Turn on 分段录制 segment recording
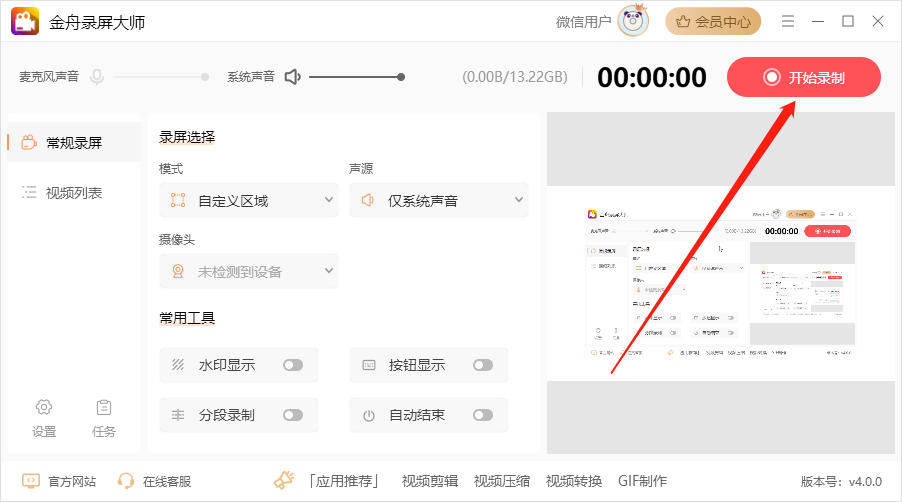Viewport: 902px width, 502px height. click(293, 415)
